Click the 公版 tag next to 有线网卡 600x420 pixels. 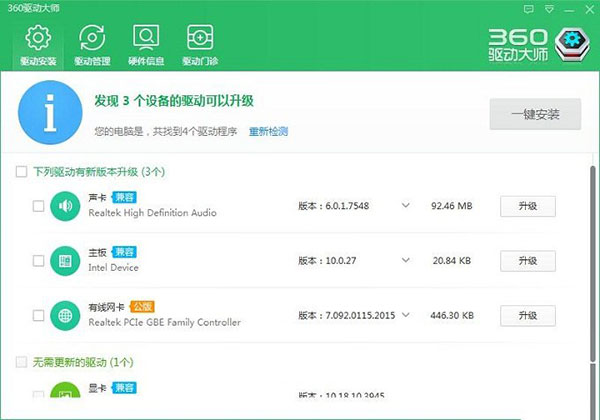click(142, 307)
